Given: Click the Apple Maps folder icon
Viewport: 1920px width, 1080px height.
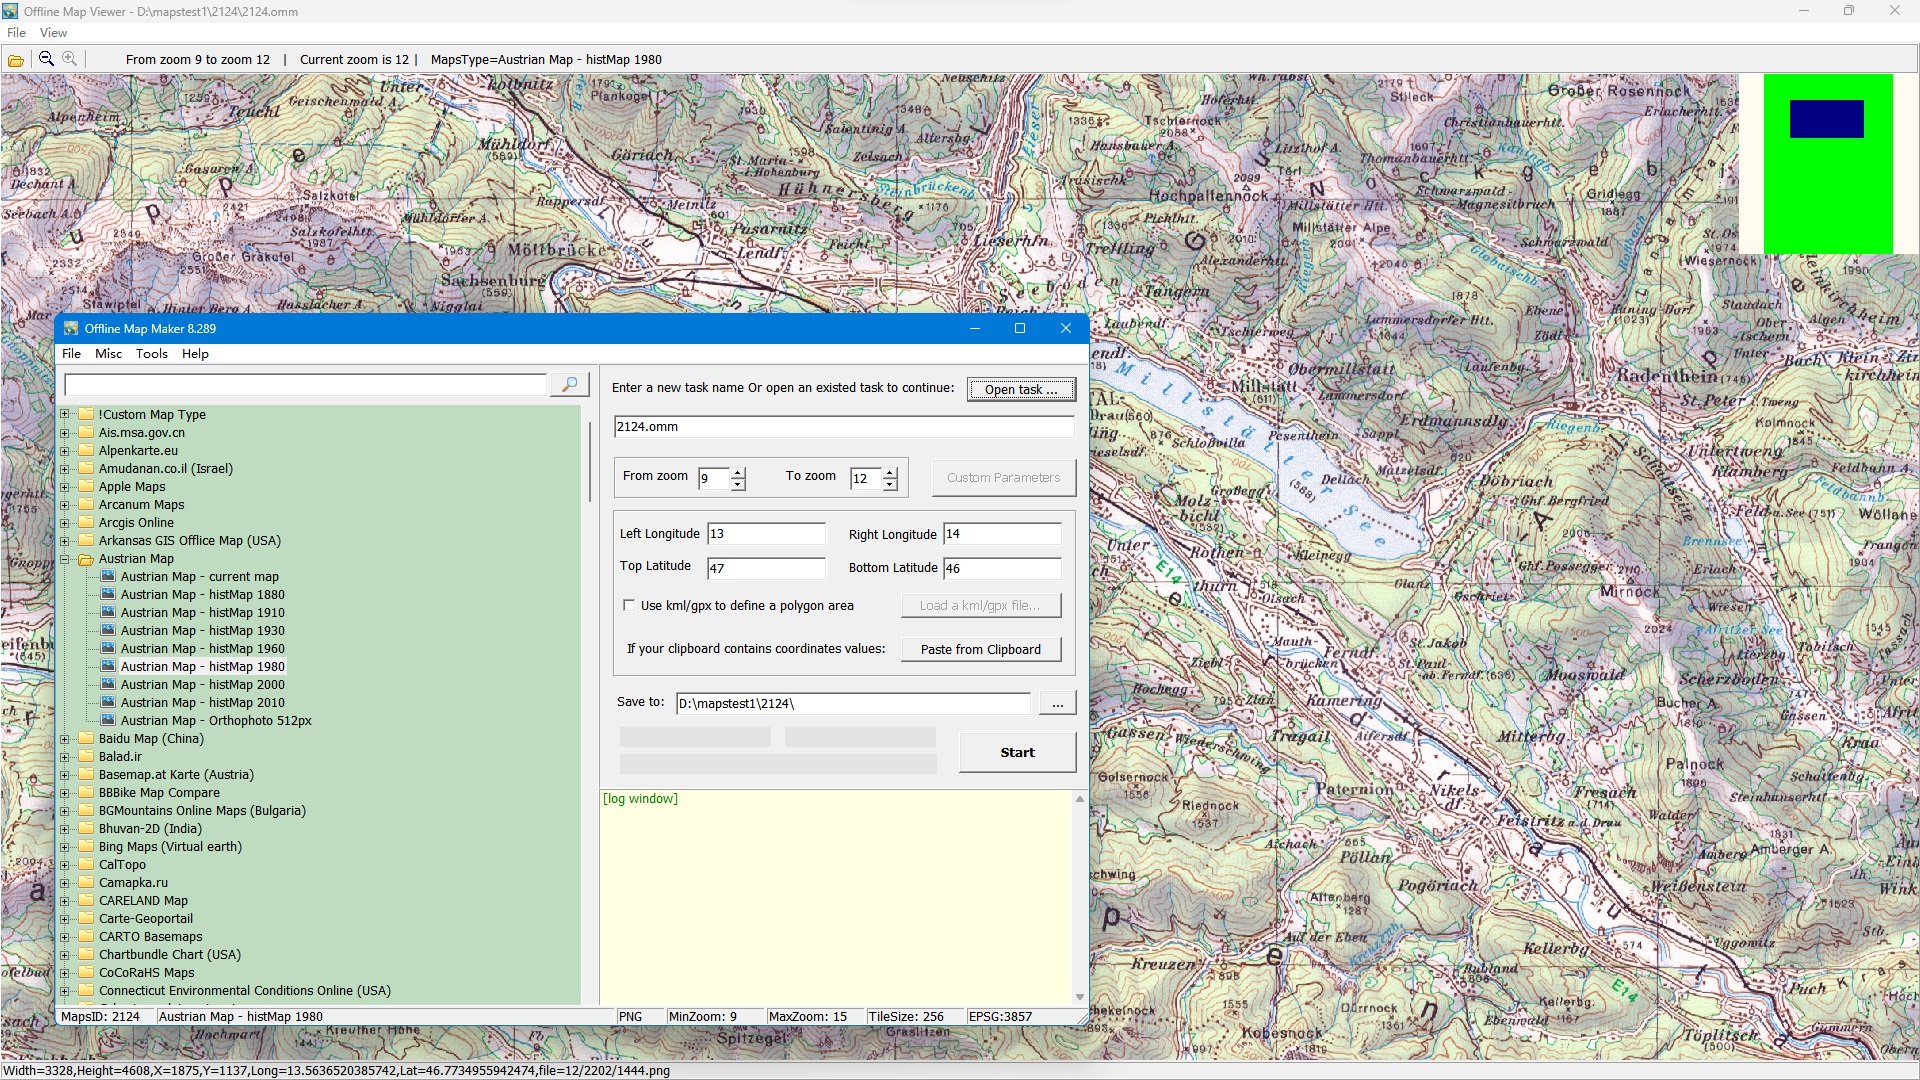Looking at the screenshot, I should 86,487.
